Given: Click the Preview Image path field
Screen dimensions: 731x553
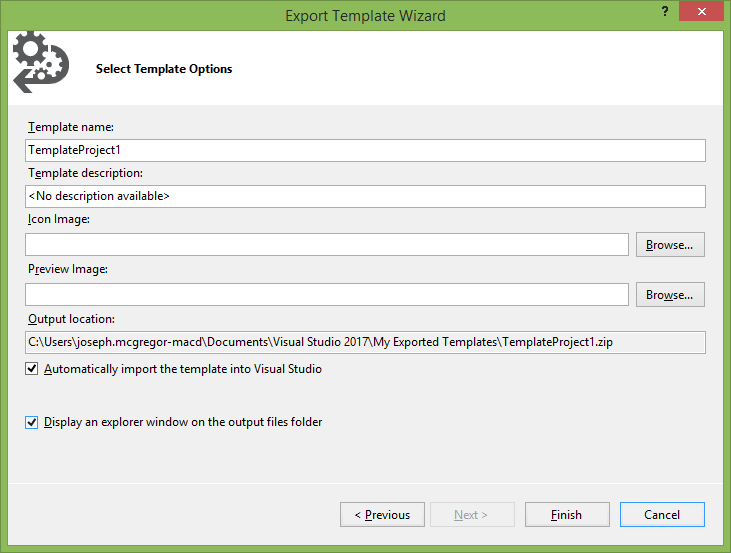Looking at the screenshot, I should (327, 295).
